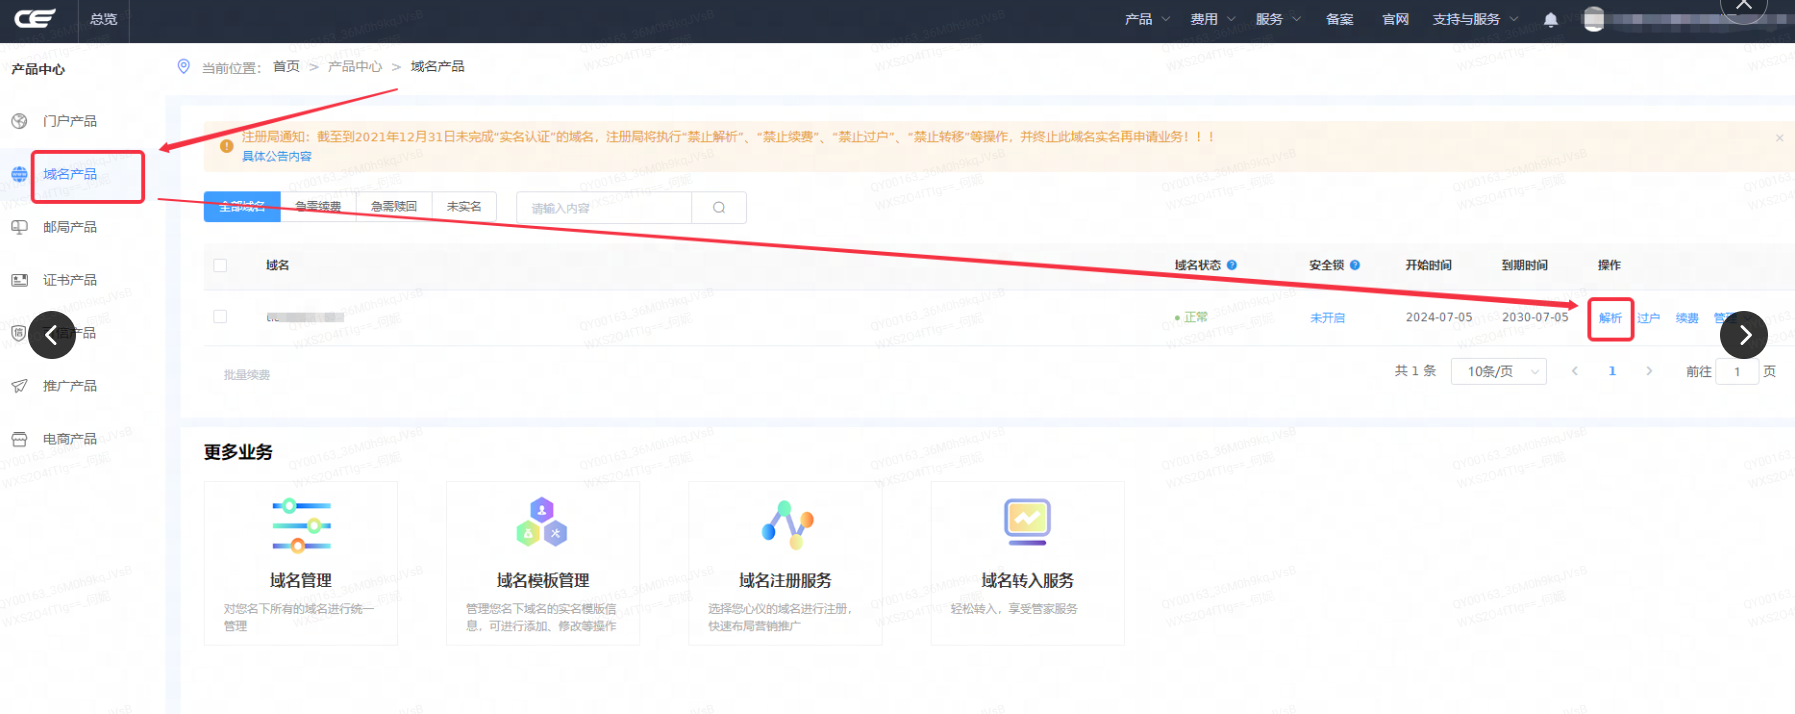1795x714 pixels.
Task: Expand the 产品 top menu
Action: [x=1146, y=19]
